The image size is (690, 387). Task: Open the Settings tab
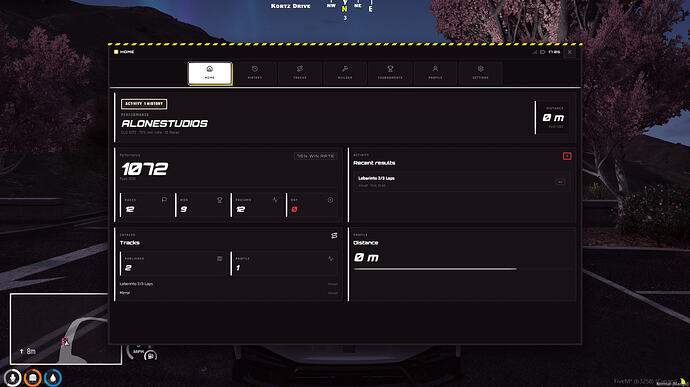tap(481, 73)
